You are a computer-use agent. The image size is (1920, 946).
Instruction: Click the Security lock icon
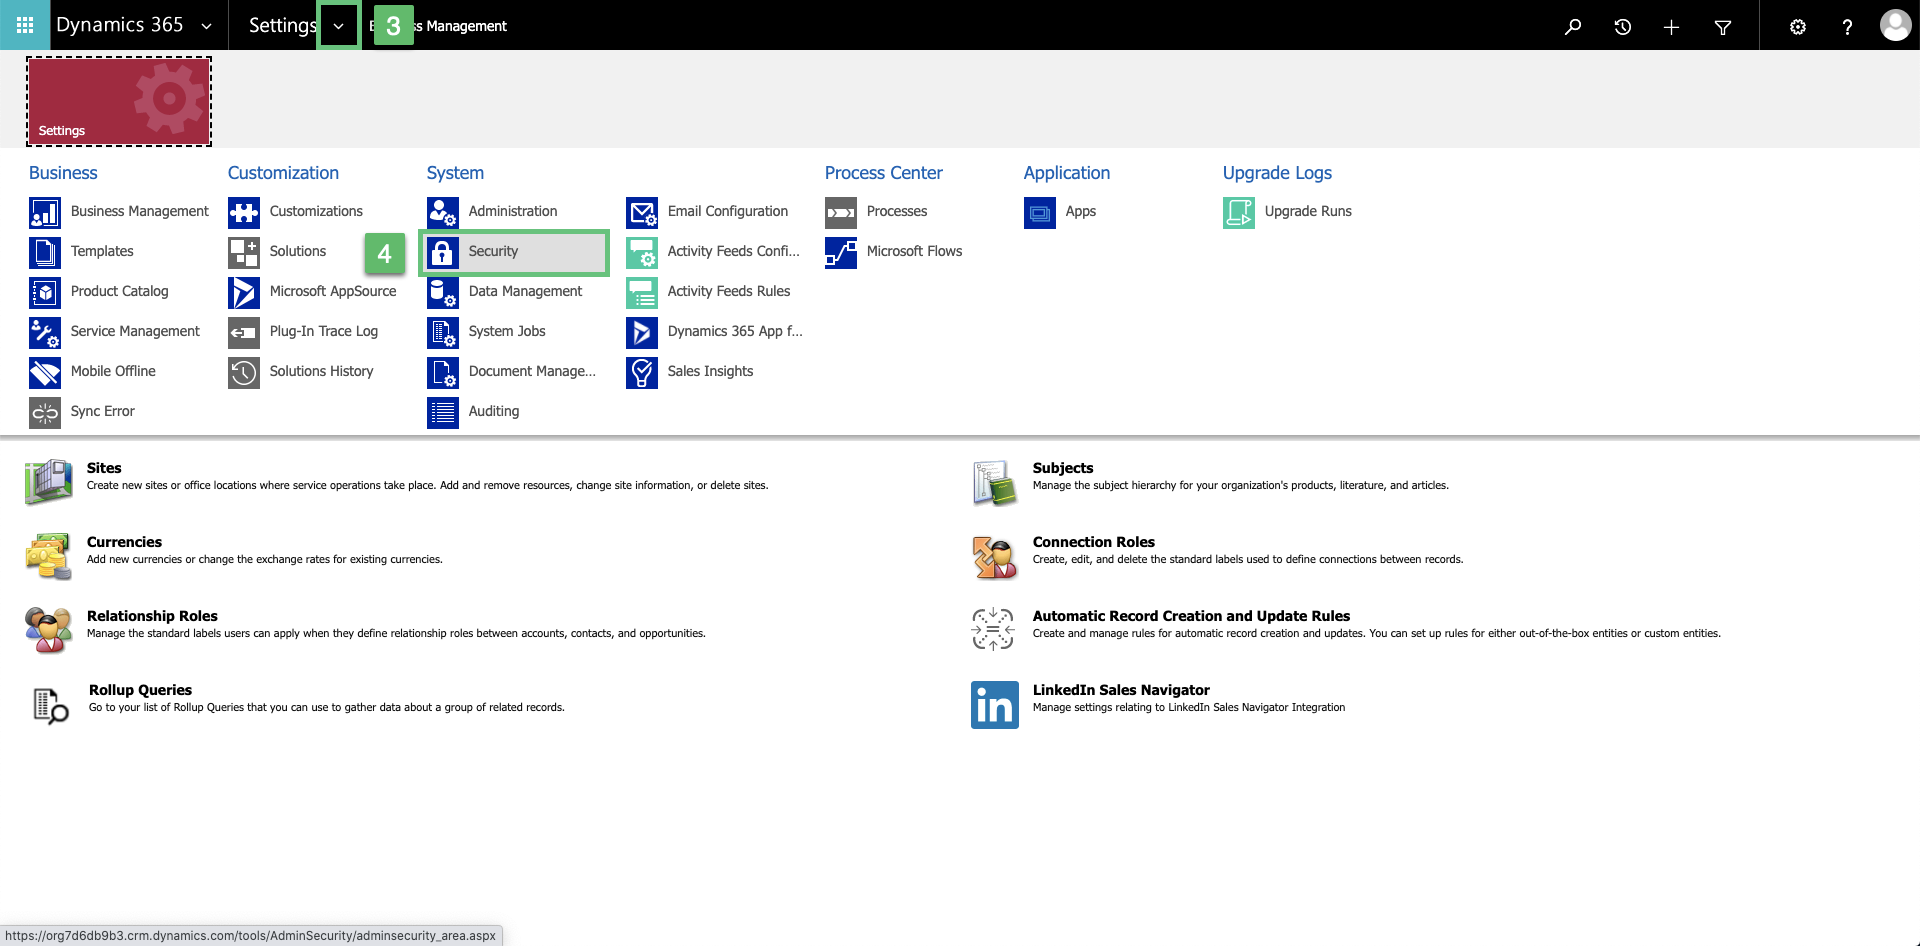pos(443,253)
